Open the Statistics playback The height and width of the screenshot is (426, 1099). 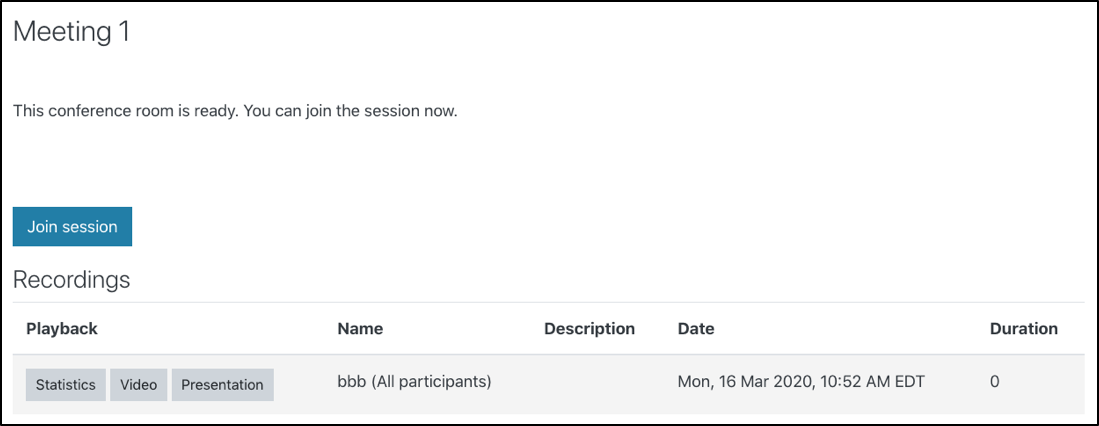tap(66, 385)
